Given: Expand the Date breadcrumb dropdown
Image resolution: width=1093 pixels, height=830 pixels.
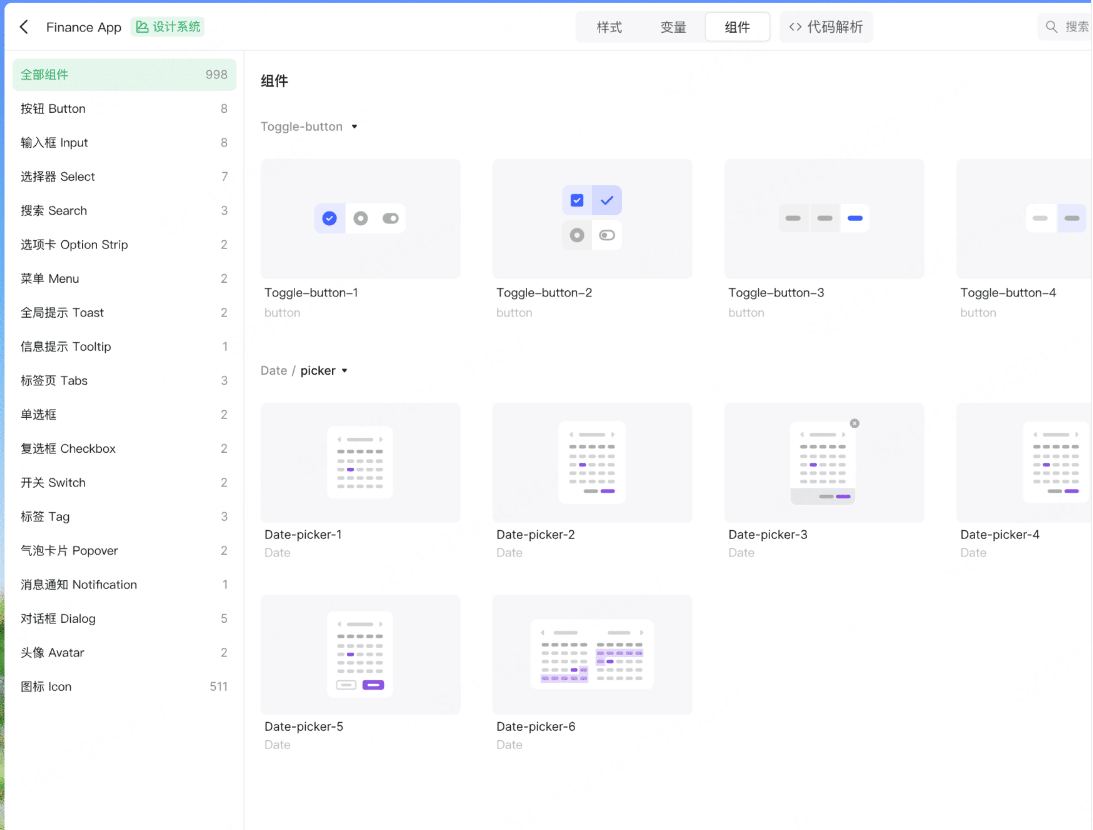Looking at the screenshot, I should [274, 370].
